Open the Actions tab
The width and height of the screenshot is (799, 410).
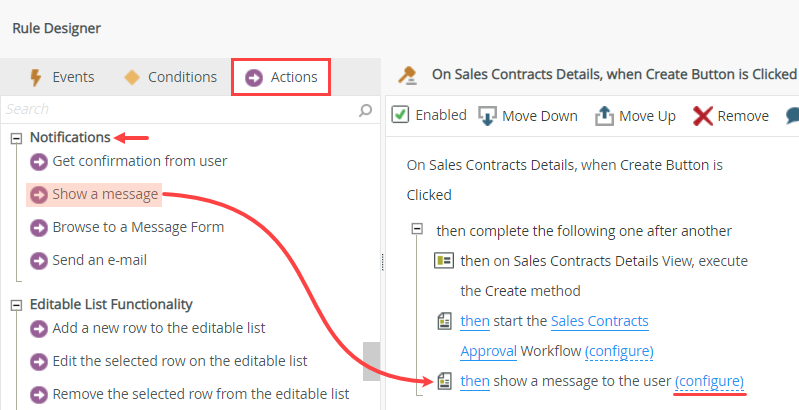click(281, 77)
